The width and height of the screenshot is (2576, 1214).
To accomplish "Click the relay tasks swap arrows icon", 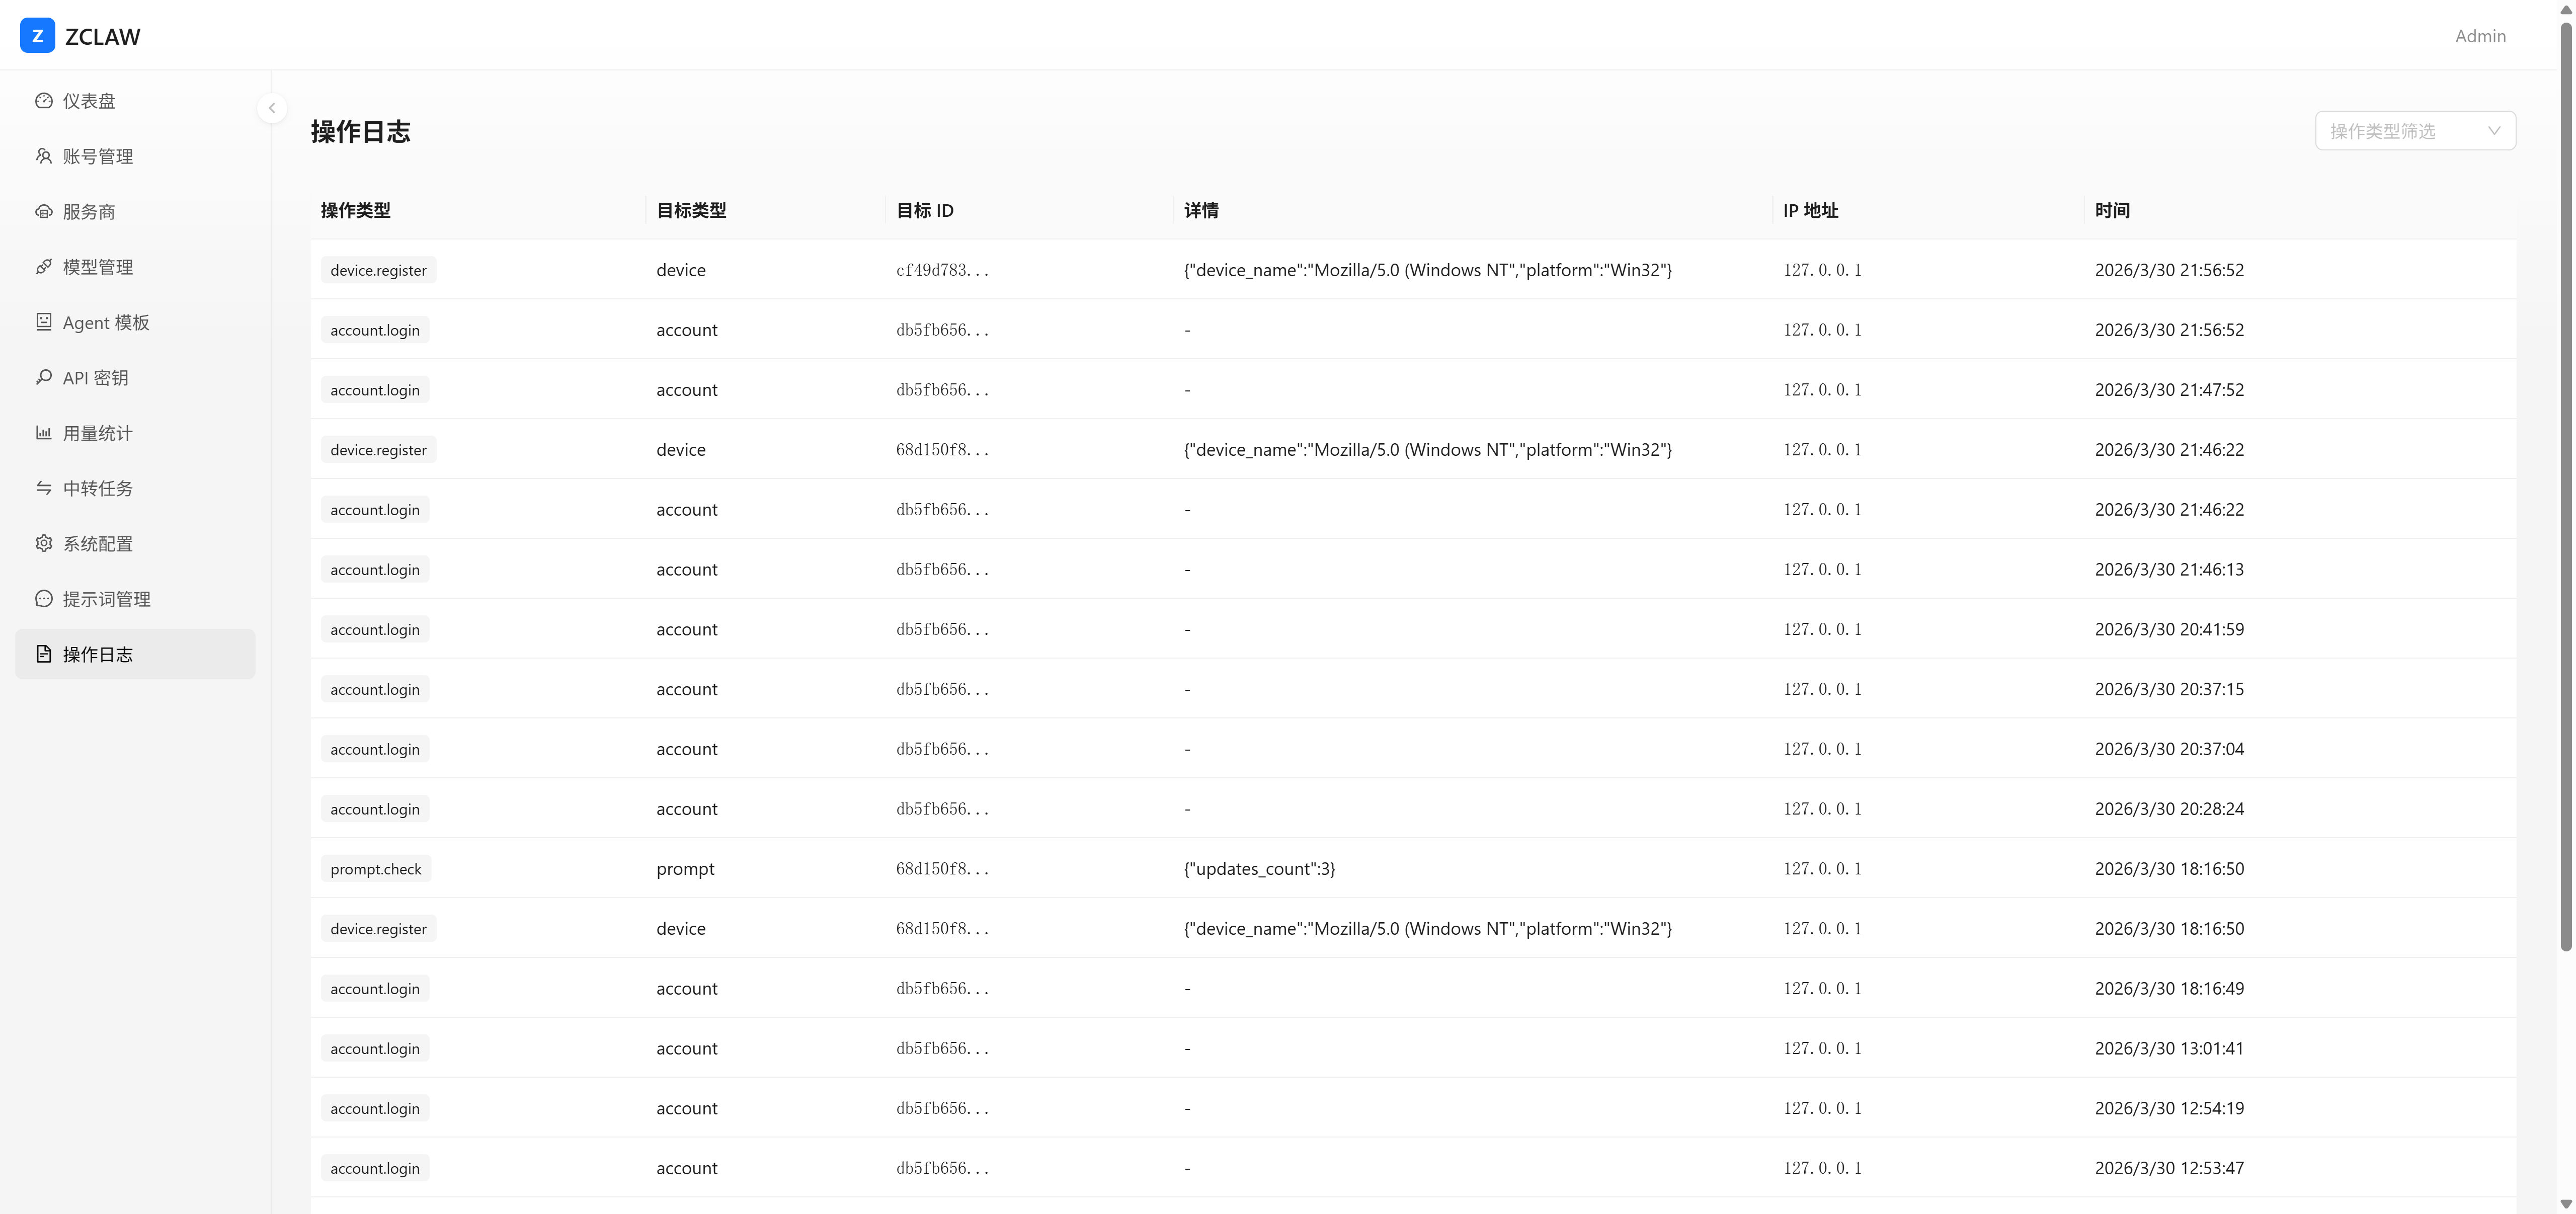I will [43, 488].
